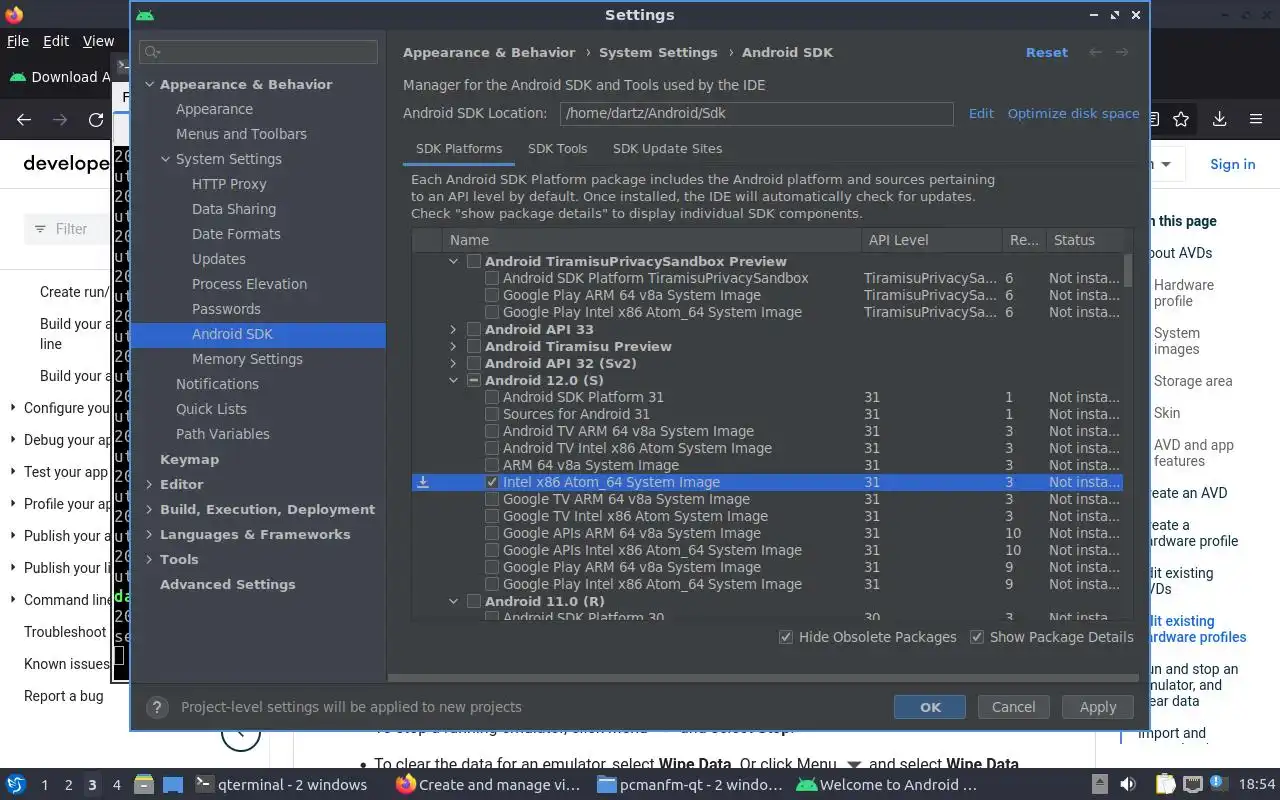Collapse the Android 12.0 (S) group
1280x800 pixels.
[x=453, y=380]
